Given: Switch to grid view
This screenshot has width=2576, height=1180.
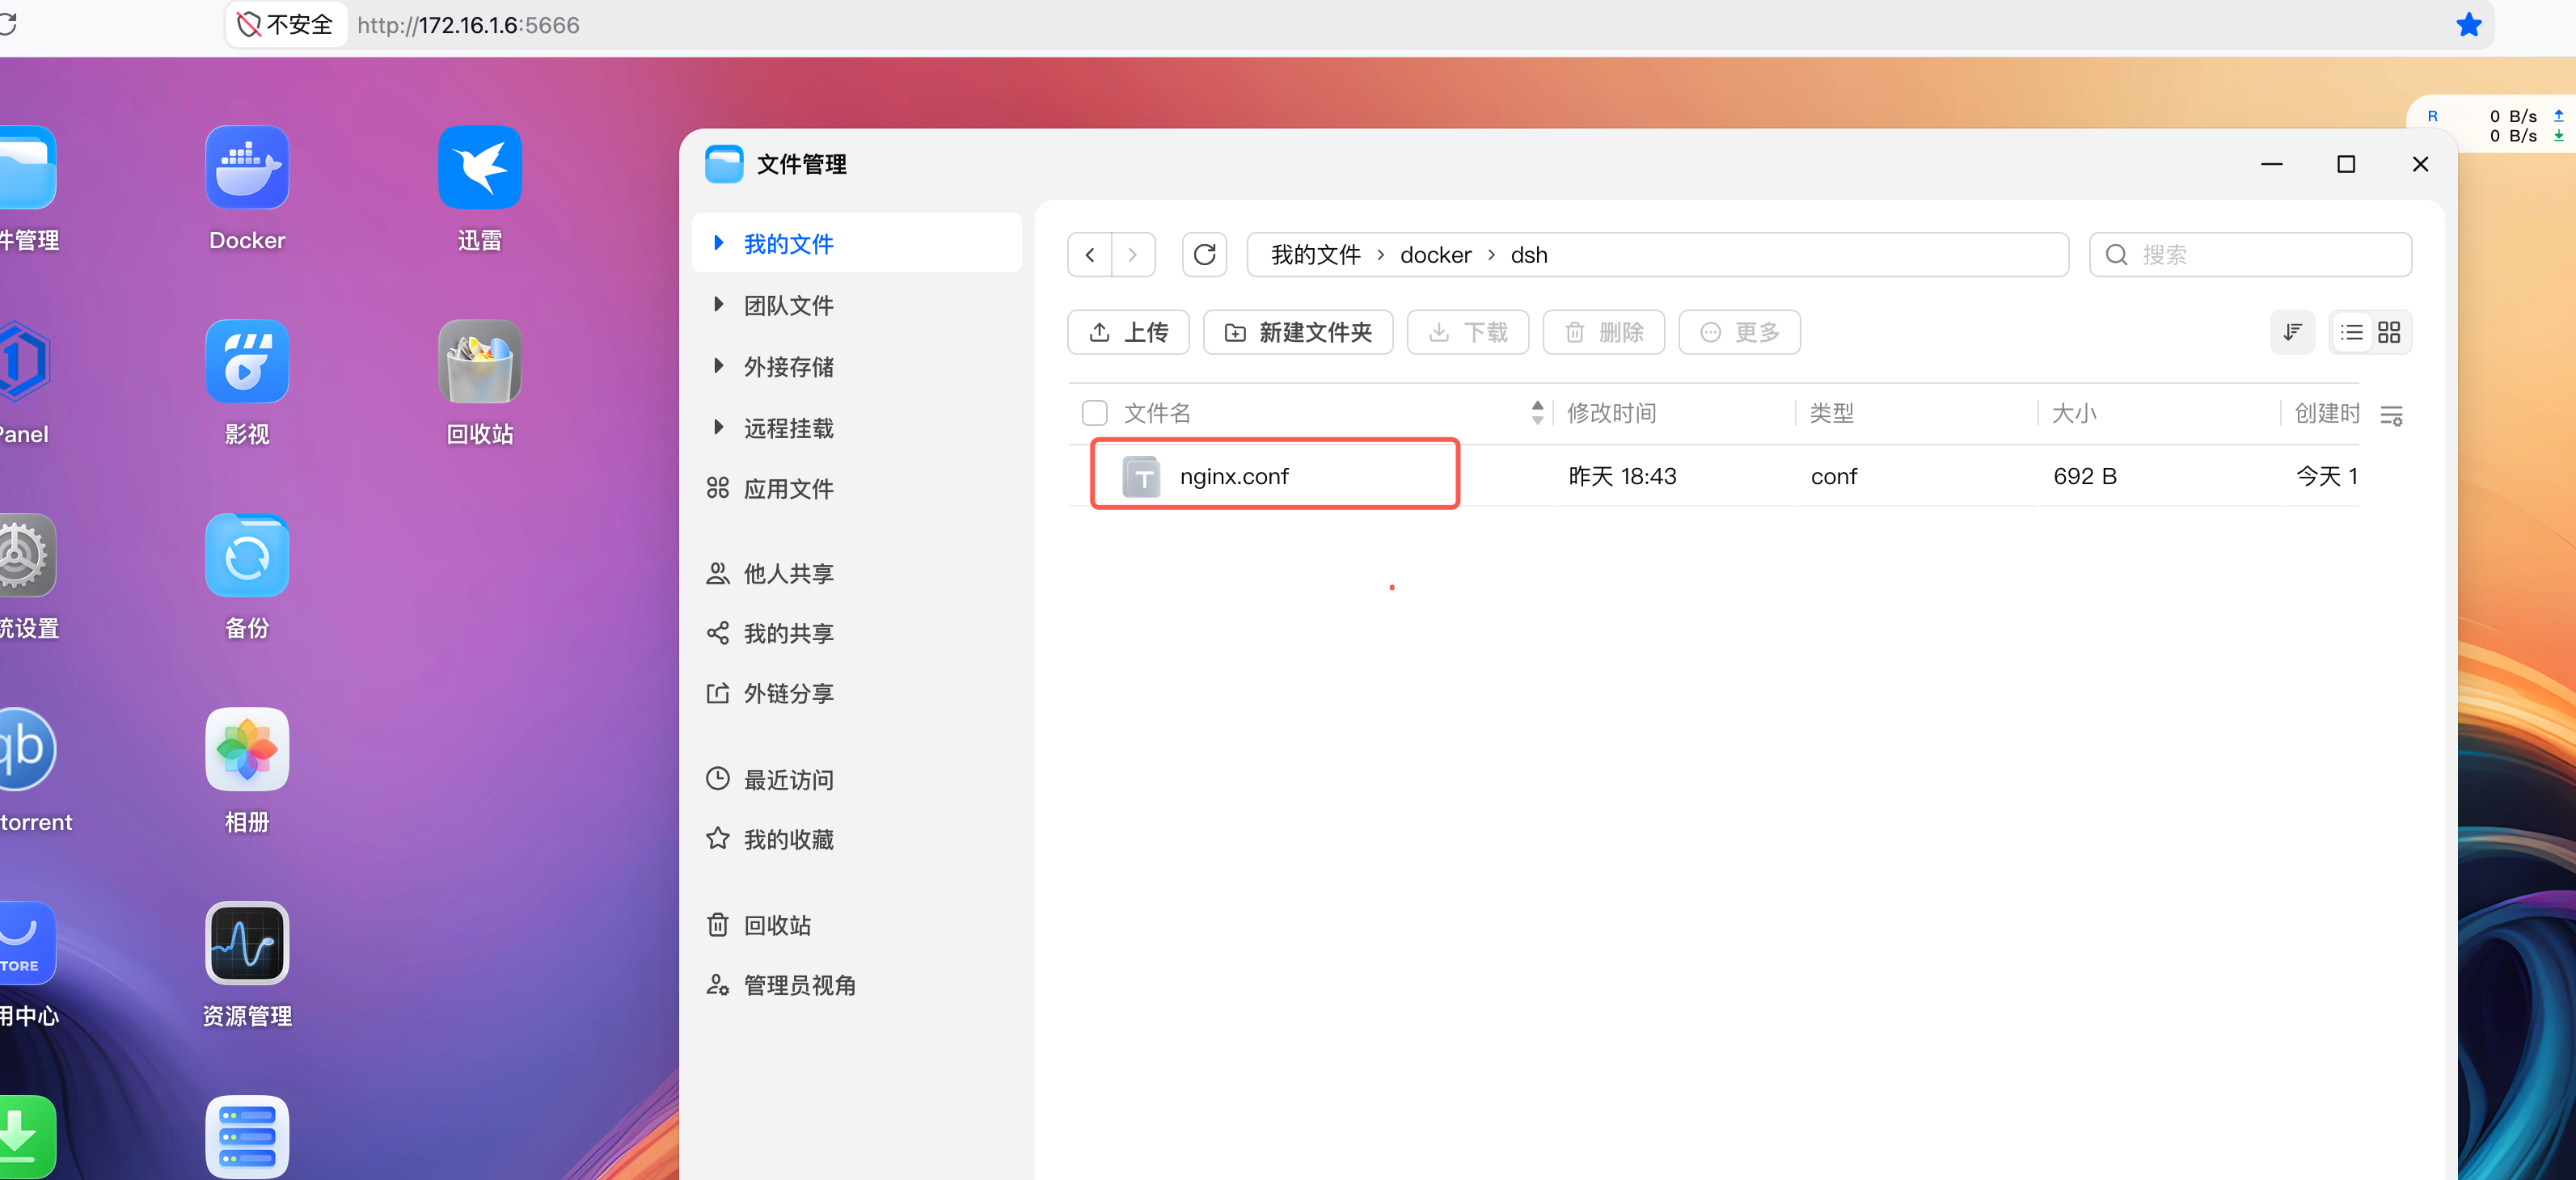Looking at the screenshot, I should click(x=2390, y=332).
